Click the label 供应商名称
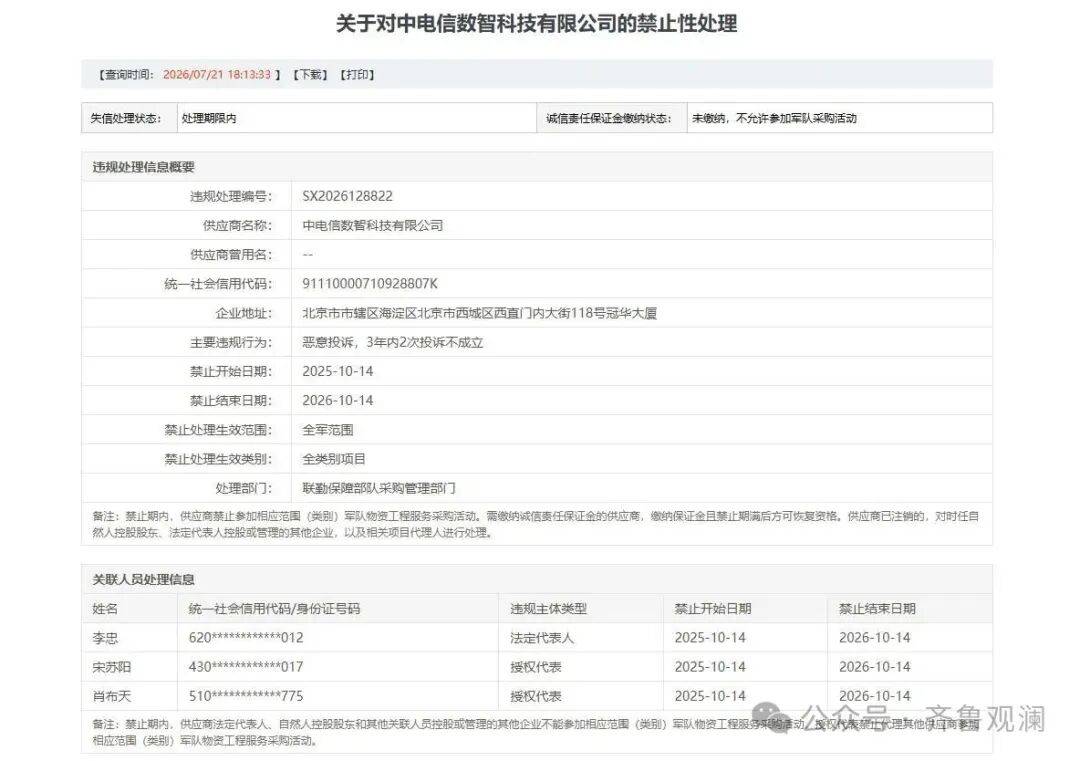The image size is (1080, 761). 238,225
